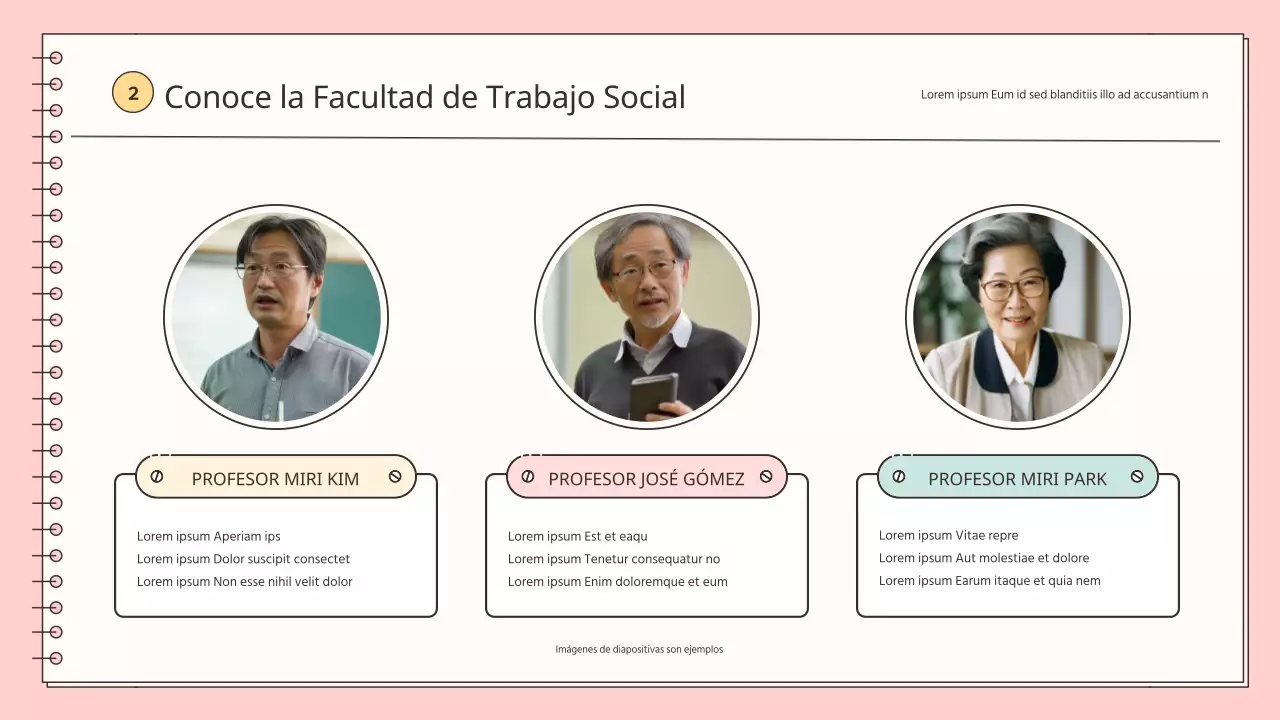Click the right screw icon on Profesor Miri Park label
The image size is (1280, 720).
1137,477
